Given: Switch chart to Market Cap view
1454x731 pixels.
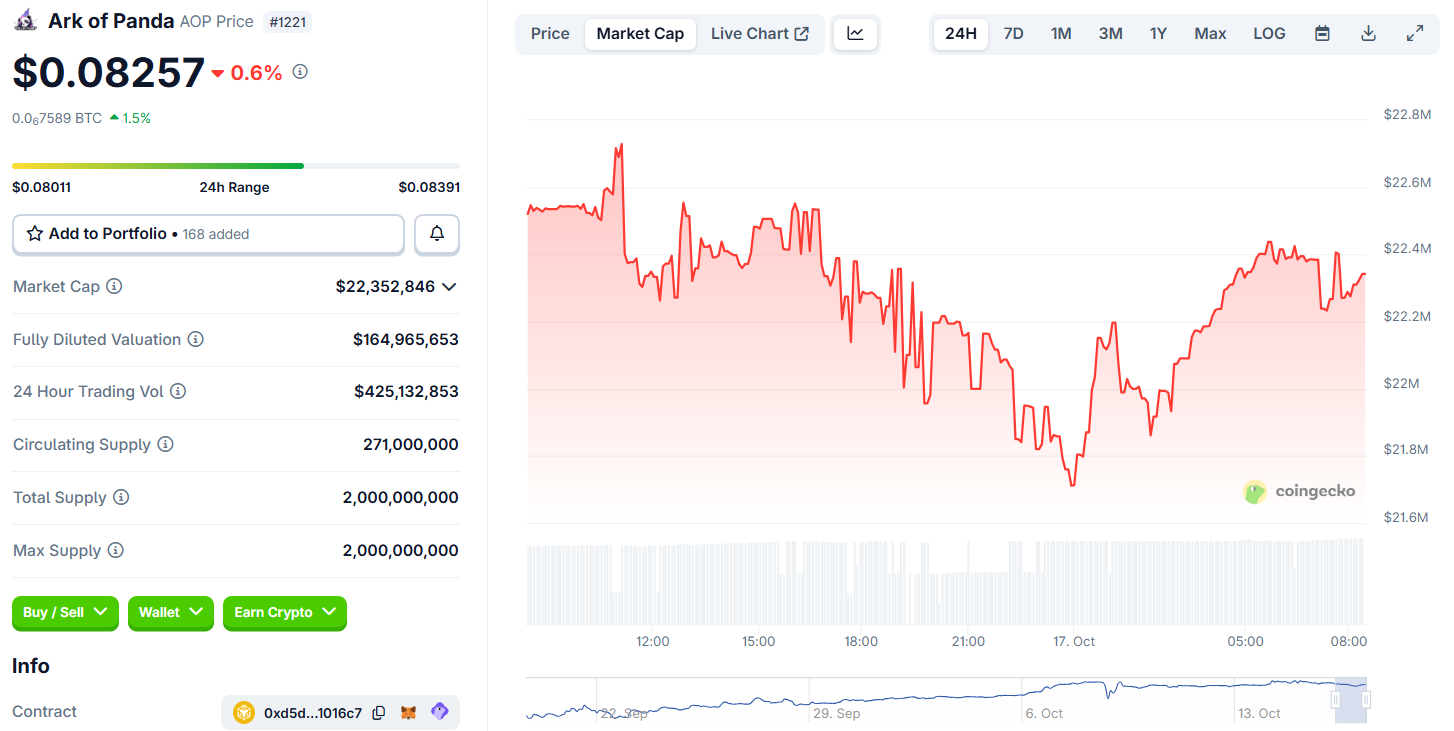Looking at the screenshot, I should tap(640, 33).
